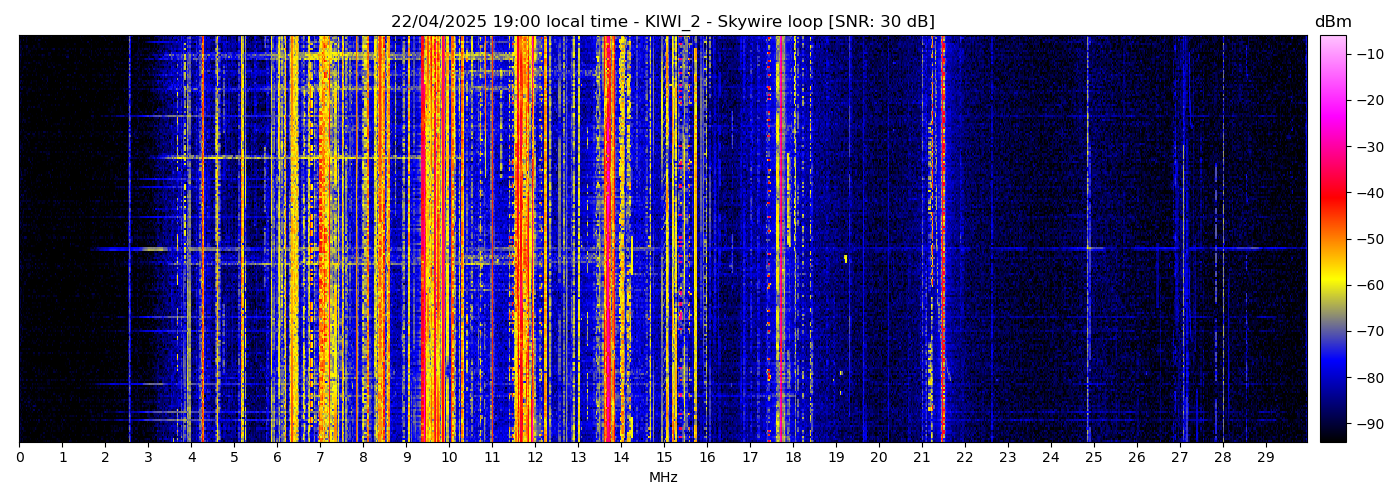The height and width of the screenshot is (500, 1400).
Task: Click the red signal line near 21.5 MHz
Action: (942, 240)
